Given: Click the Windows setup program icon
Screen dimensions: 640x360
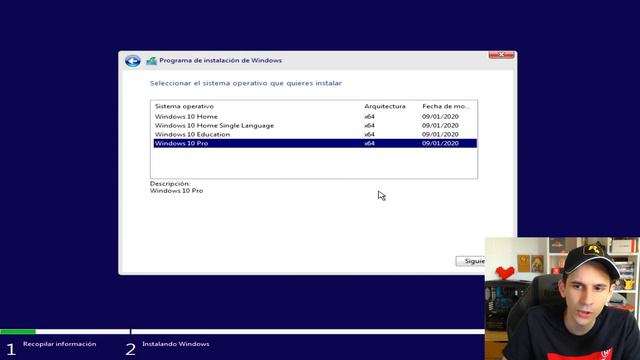Looking at the screenshot, I should (x=151, y=61).
